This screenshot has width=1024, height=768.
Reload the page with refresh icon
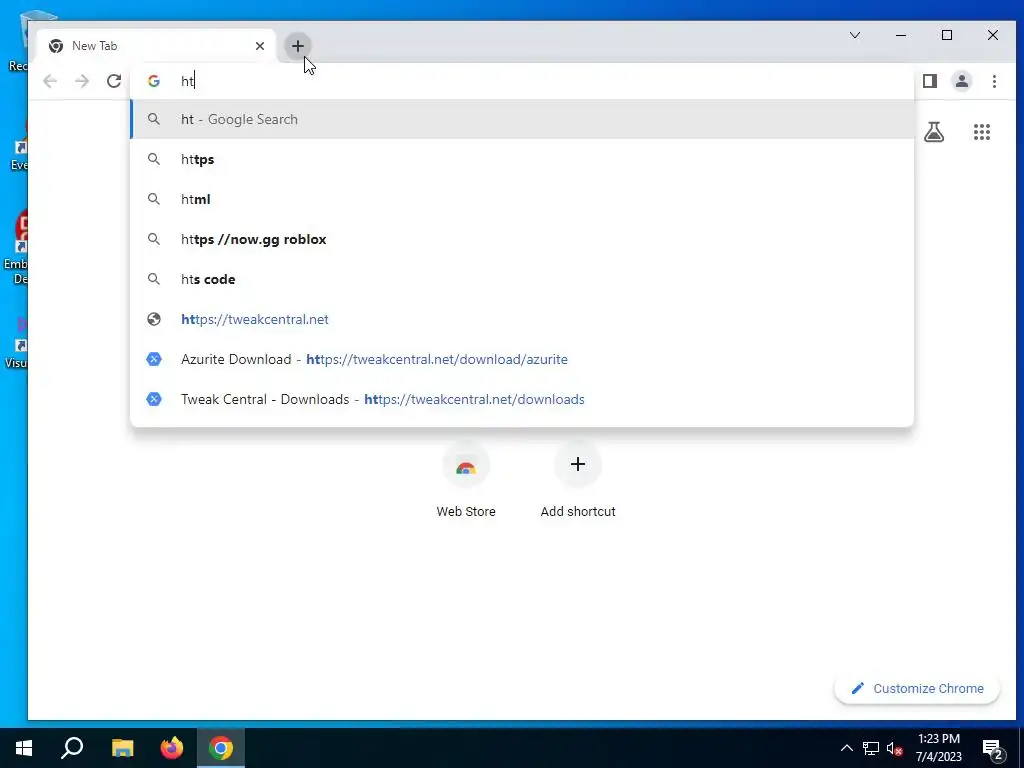pyautogui.click(x=114, y=81)
